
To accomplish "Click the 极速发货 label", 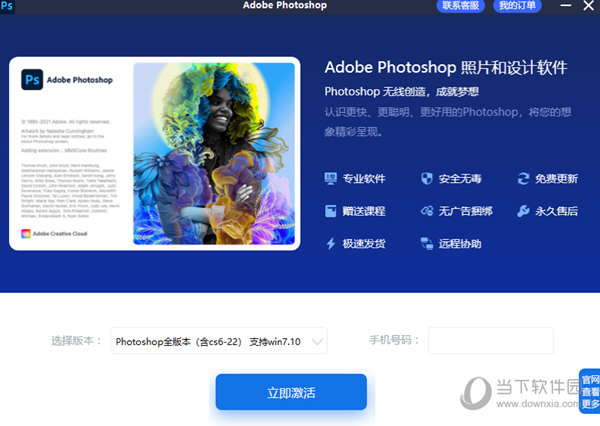I will [x=364, y=243].
